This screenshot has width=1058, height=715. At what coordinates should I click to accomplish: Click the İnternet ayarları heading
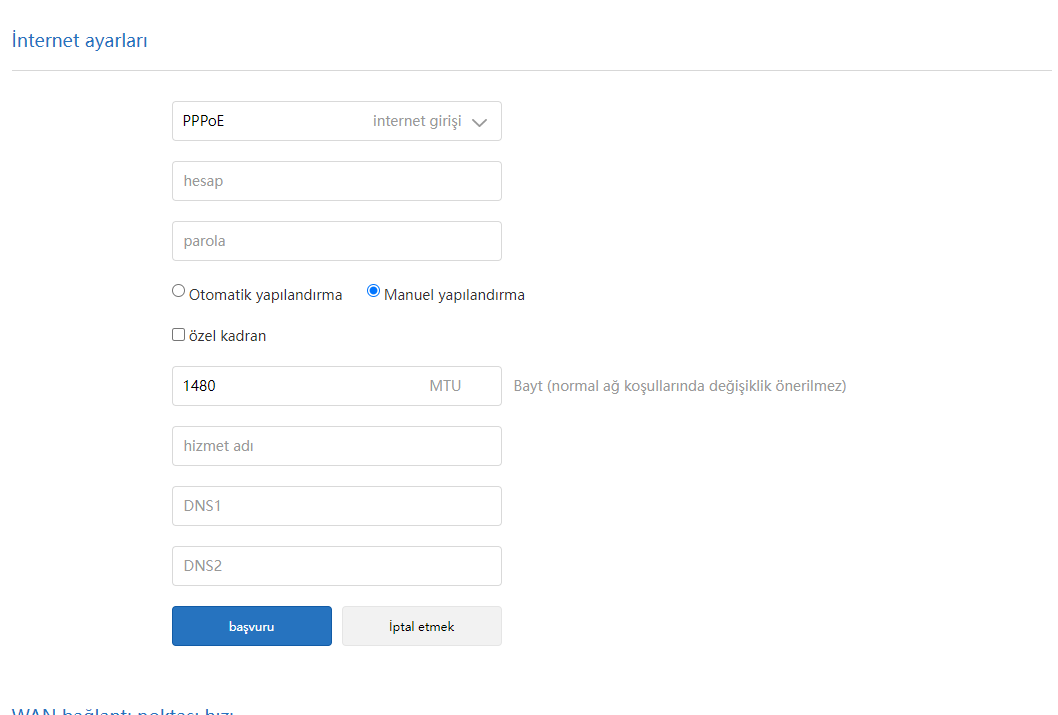[x=80, y=40]
